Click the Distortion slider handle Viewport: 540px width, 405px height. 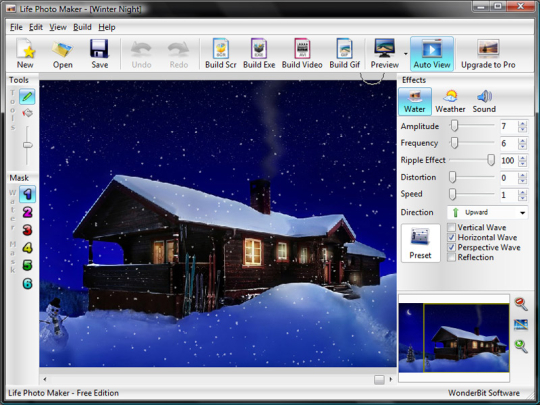[x=452, y=177]
